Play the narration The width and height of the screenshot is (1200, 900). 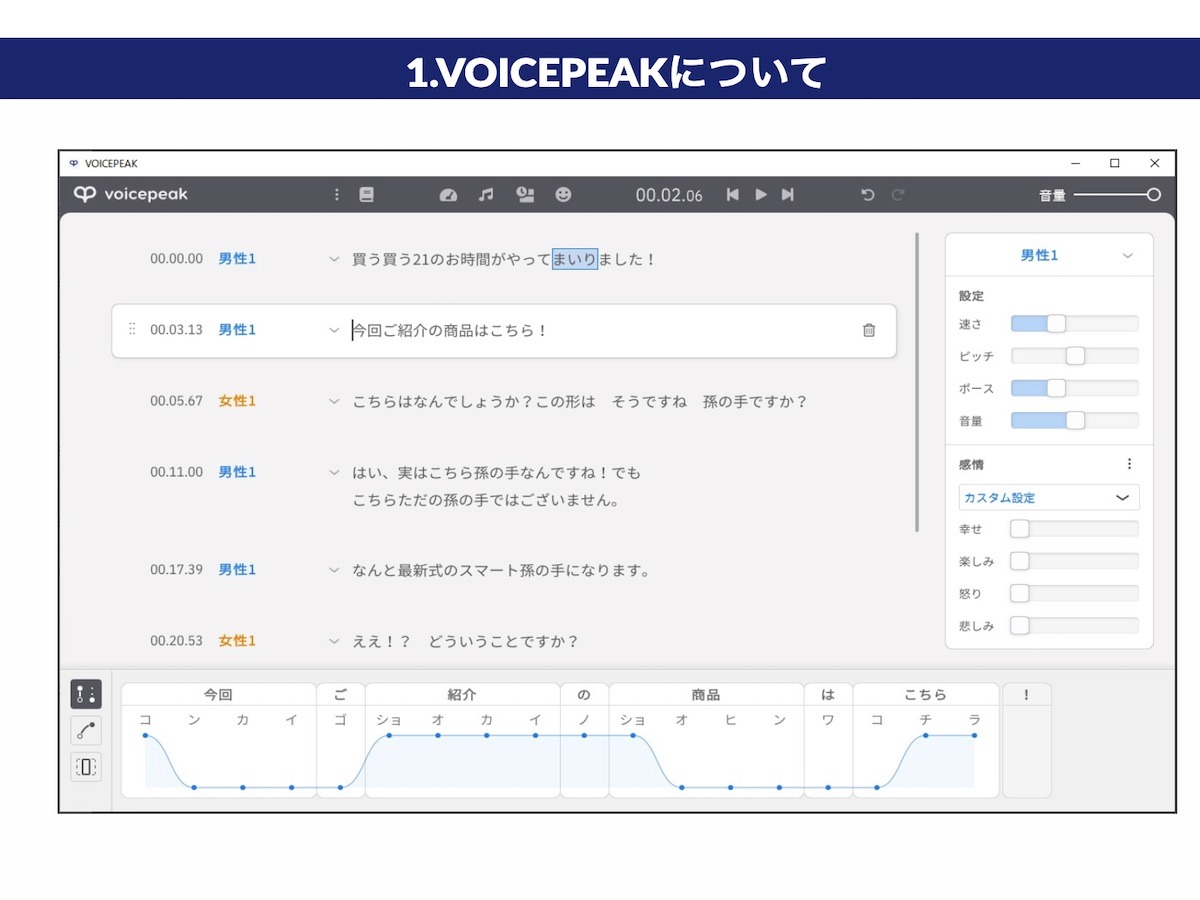[761, 195]
